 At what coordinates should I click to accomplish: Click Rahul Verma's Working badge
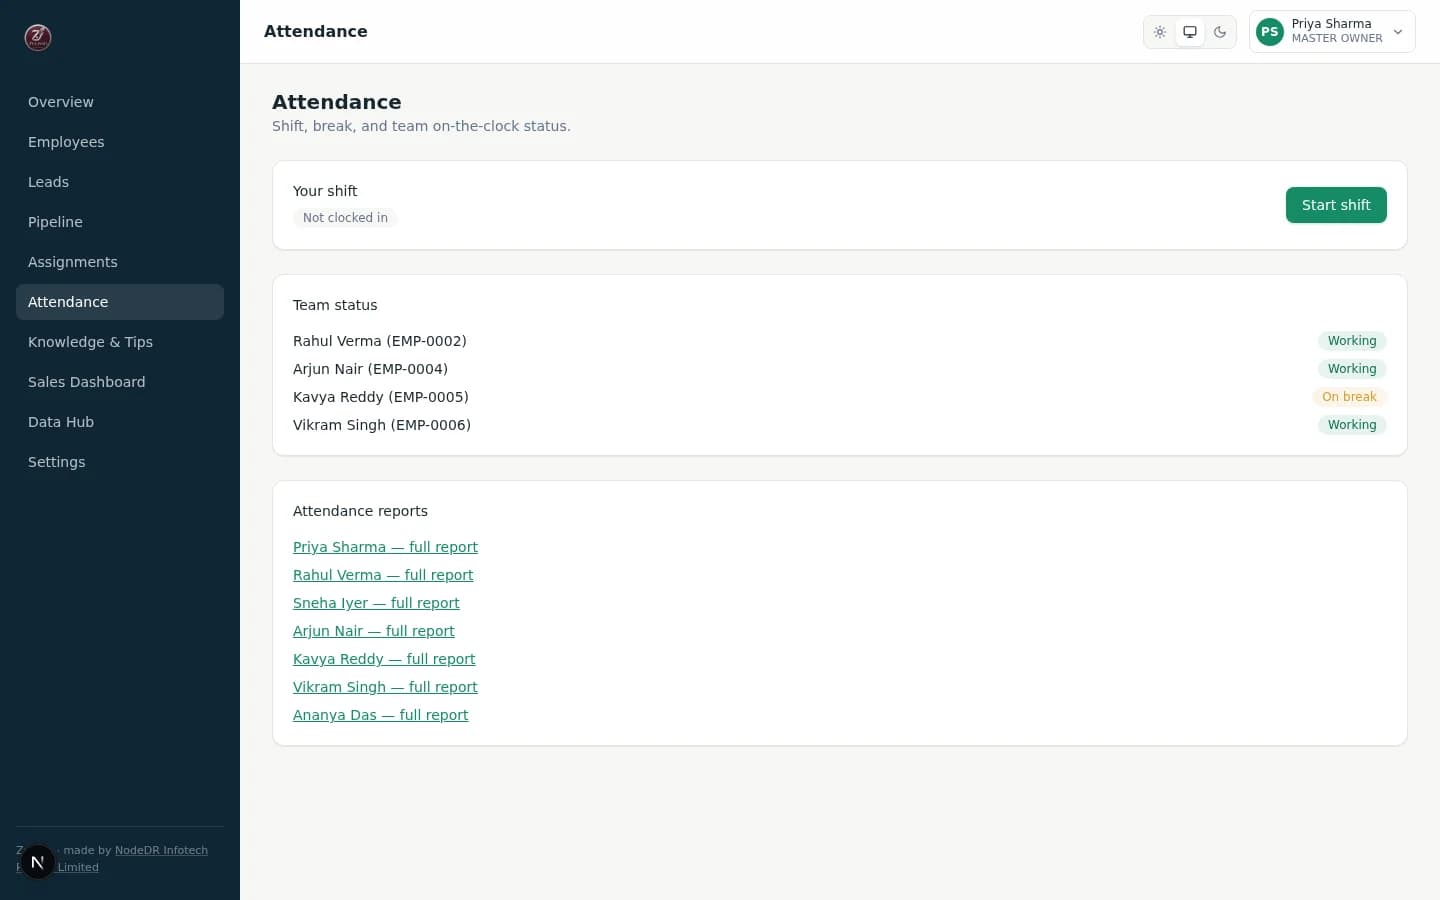(x=1352, y=341)
